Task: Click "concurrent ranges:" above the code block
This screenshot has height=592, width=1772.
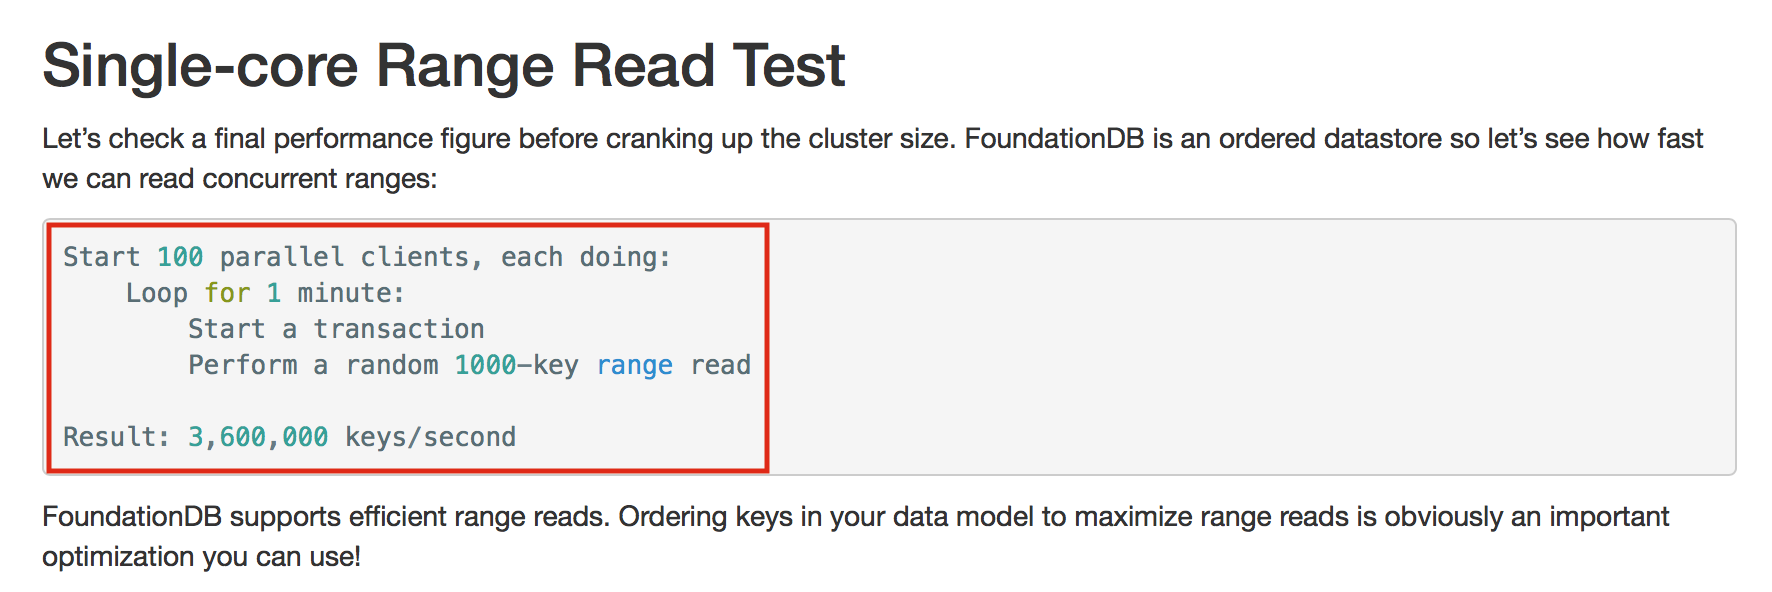Action: (x=320, y=179)
